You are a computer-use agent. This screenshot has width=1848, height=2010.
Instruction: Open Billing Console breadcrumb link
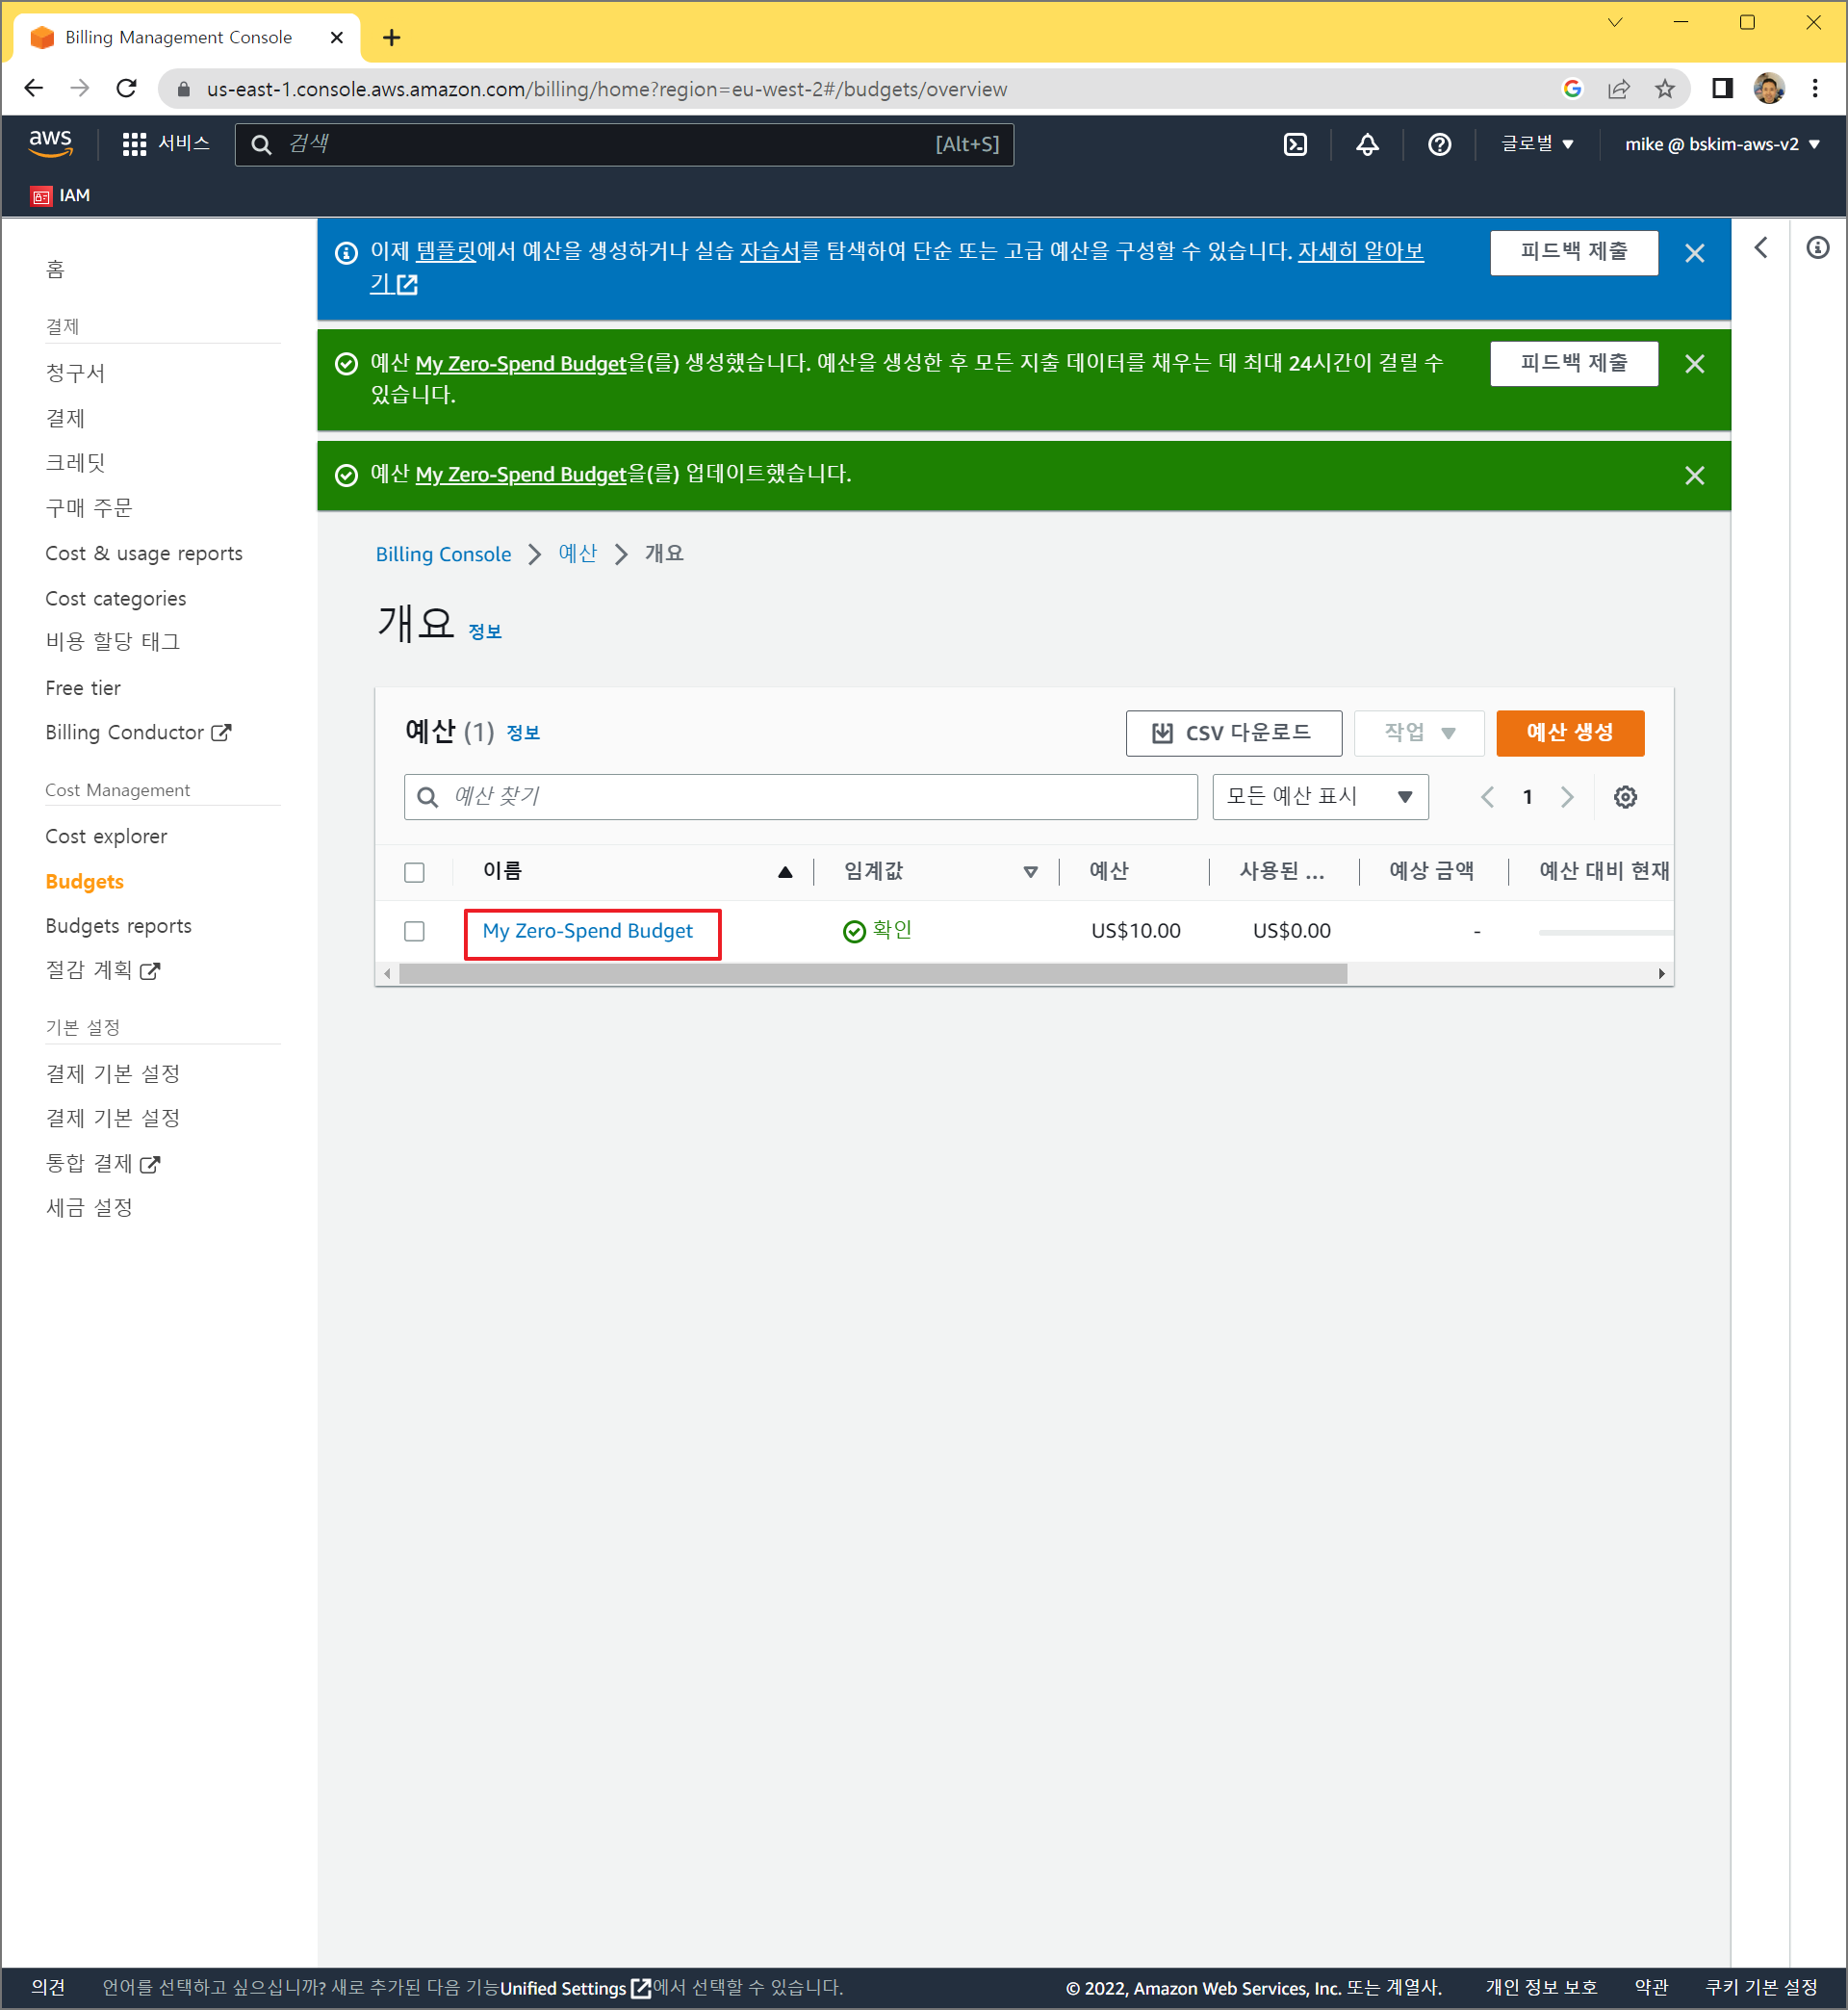click(443, 554)
